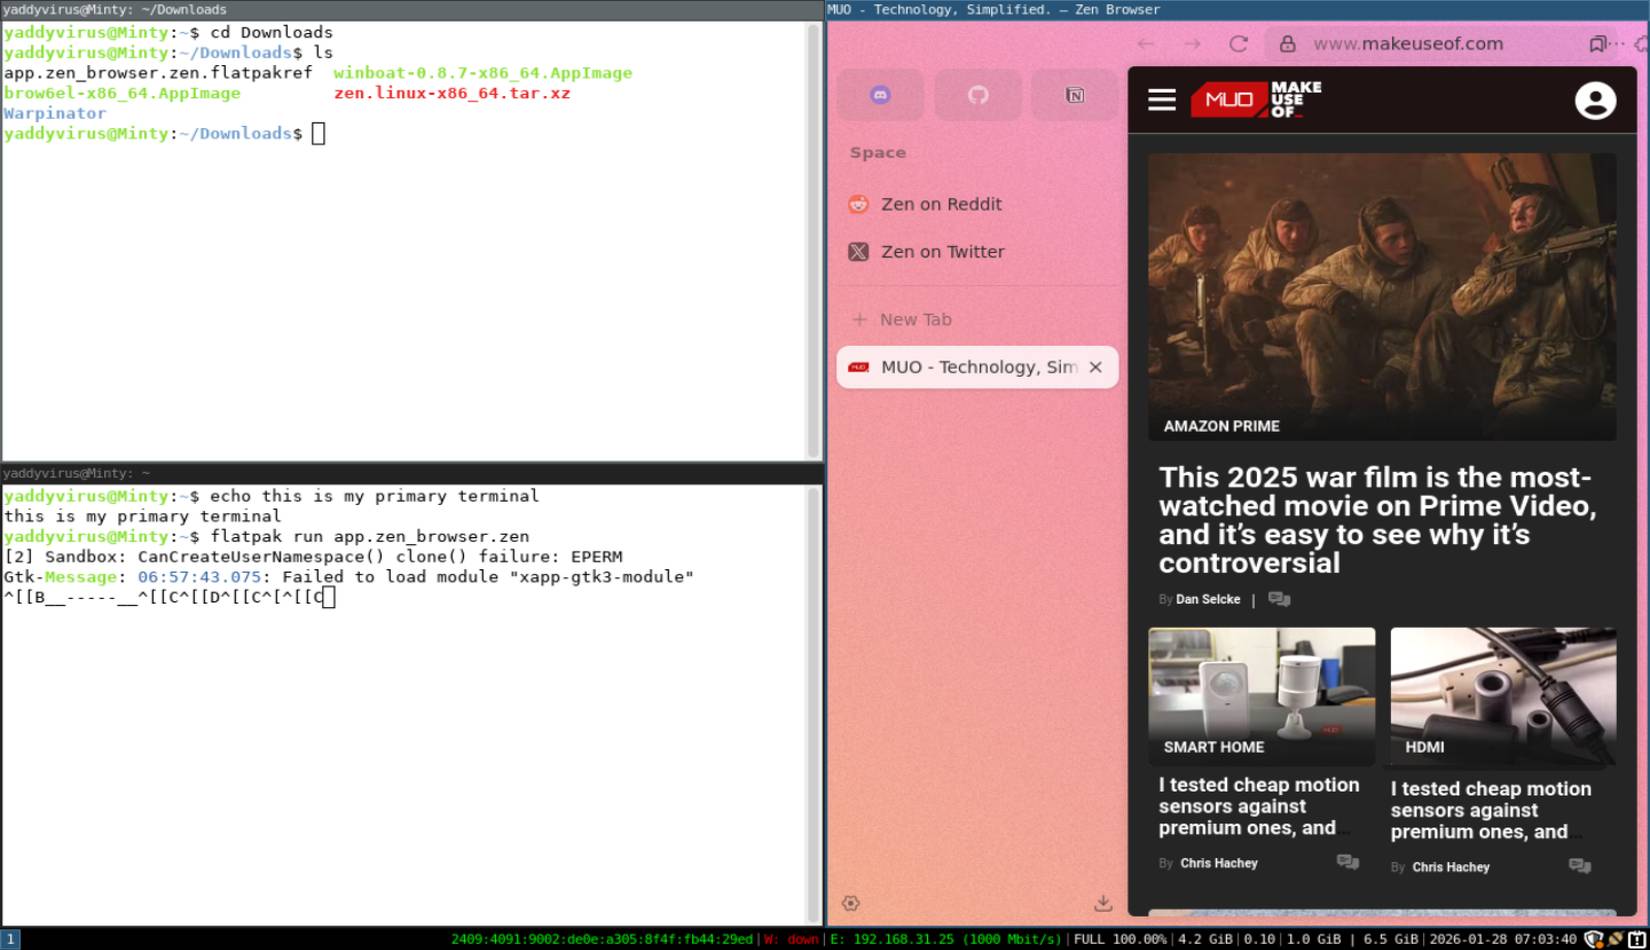Open the Discord pinned tab in Zen sidebar
1650x950 pixels.
pyautogui.click(x=880, y=94)
